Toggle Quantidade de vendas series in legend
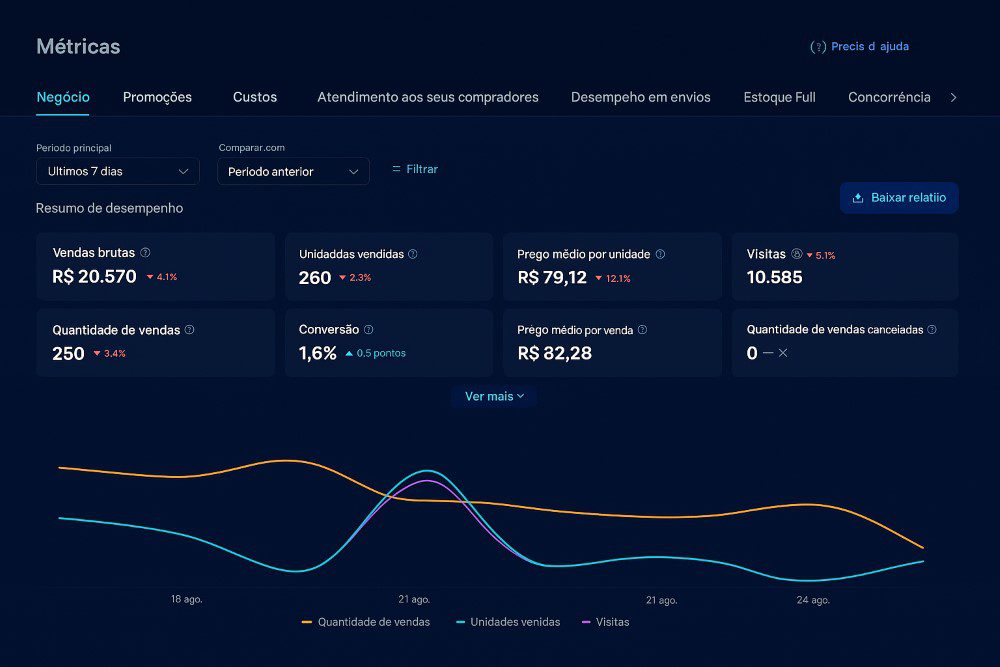Image resolution: width=1000 pixels, height=667 pixels. (x=365, y=622)
